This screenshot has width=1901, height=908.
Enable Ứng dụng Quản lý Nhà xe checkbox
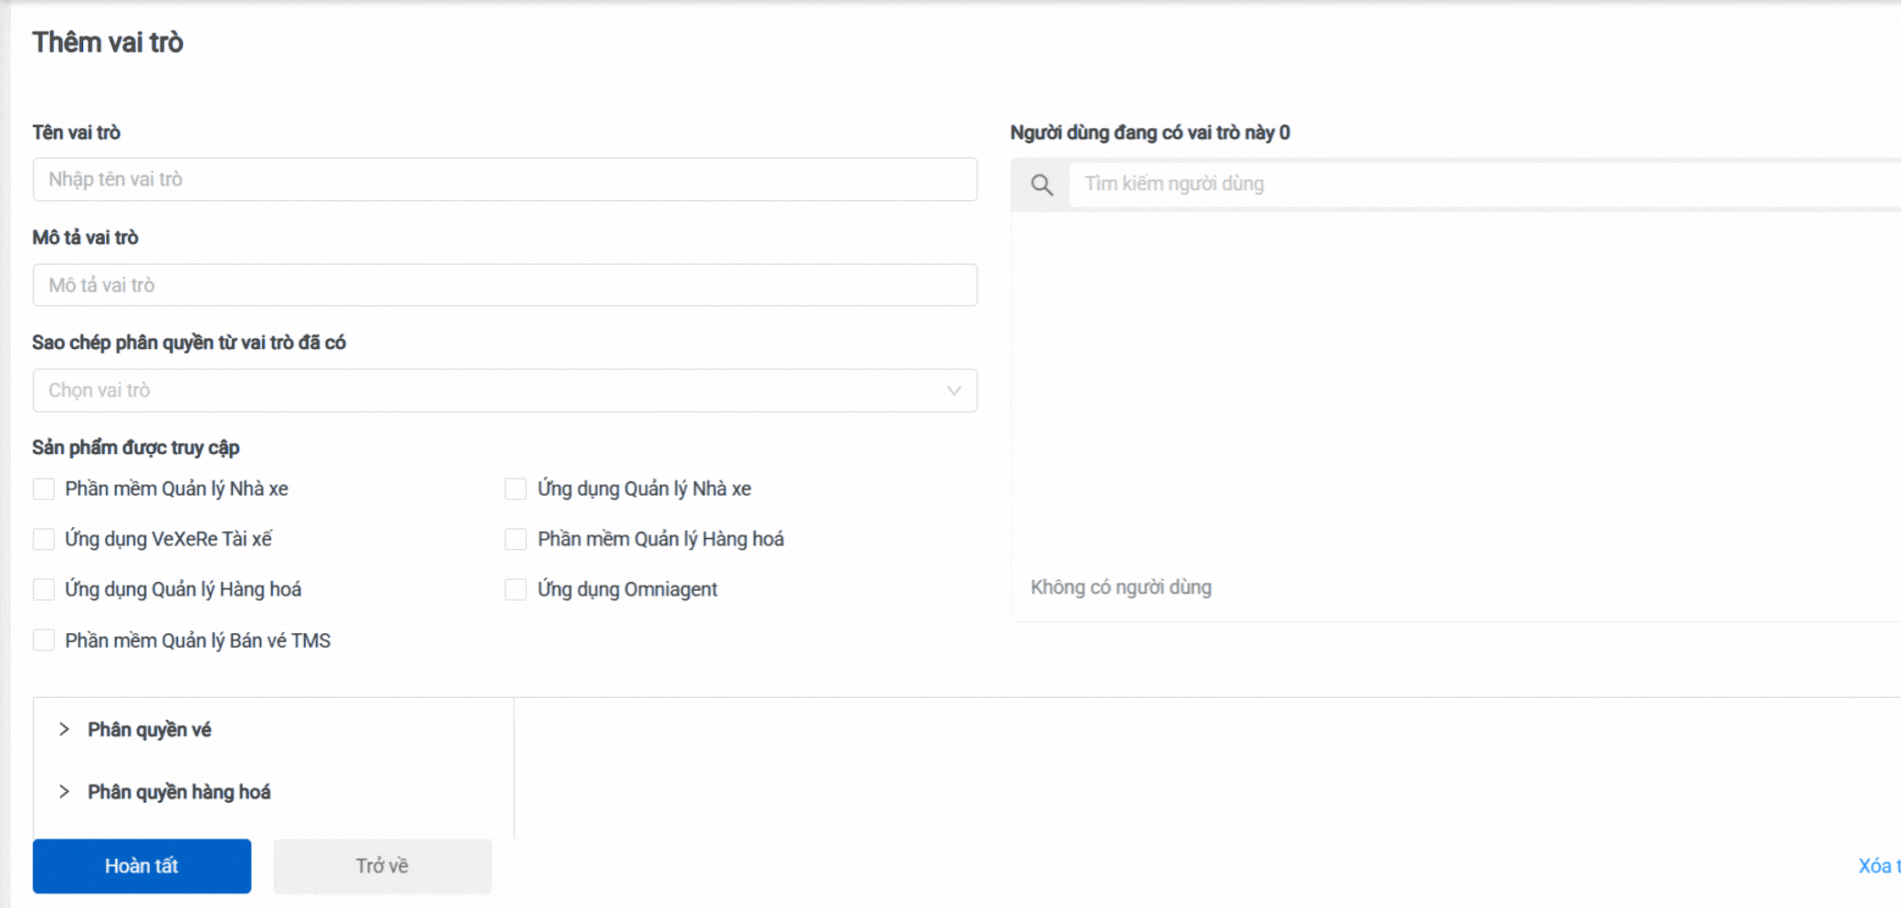tap(516, 489)
